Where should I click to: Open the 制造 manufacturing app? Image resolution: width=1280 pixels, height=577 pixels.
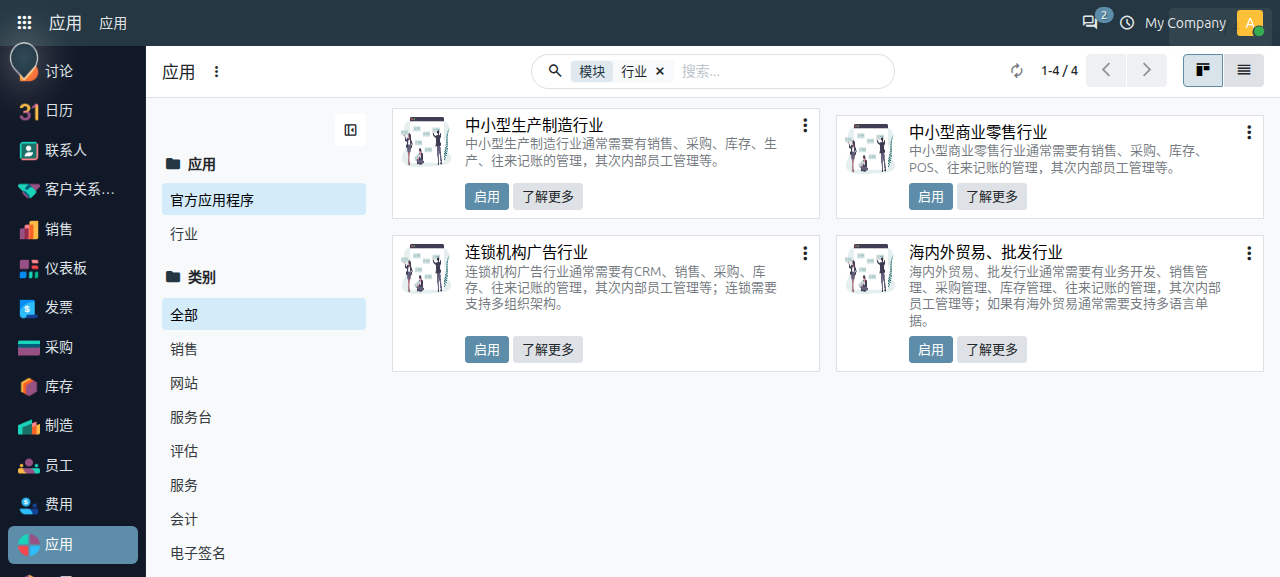73,426
